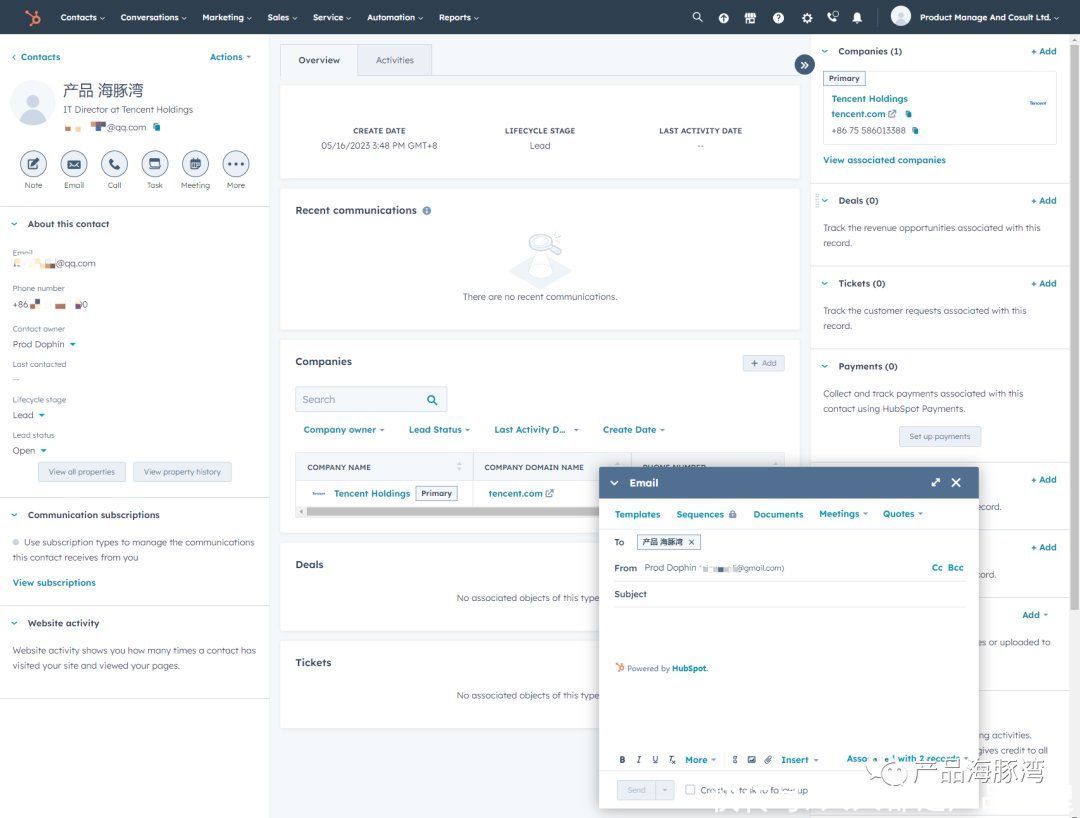Open the Insert dropdown in email editor
Image resolution: width=1080 pixels, height=818 pixels.
800,759
